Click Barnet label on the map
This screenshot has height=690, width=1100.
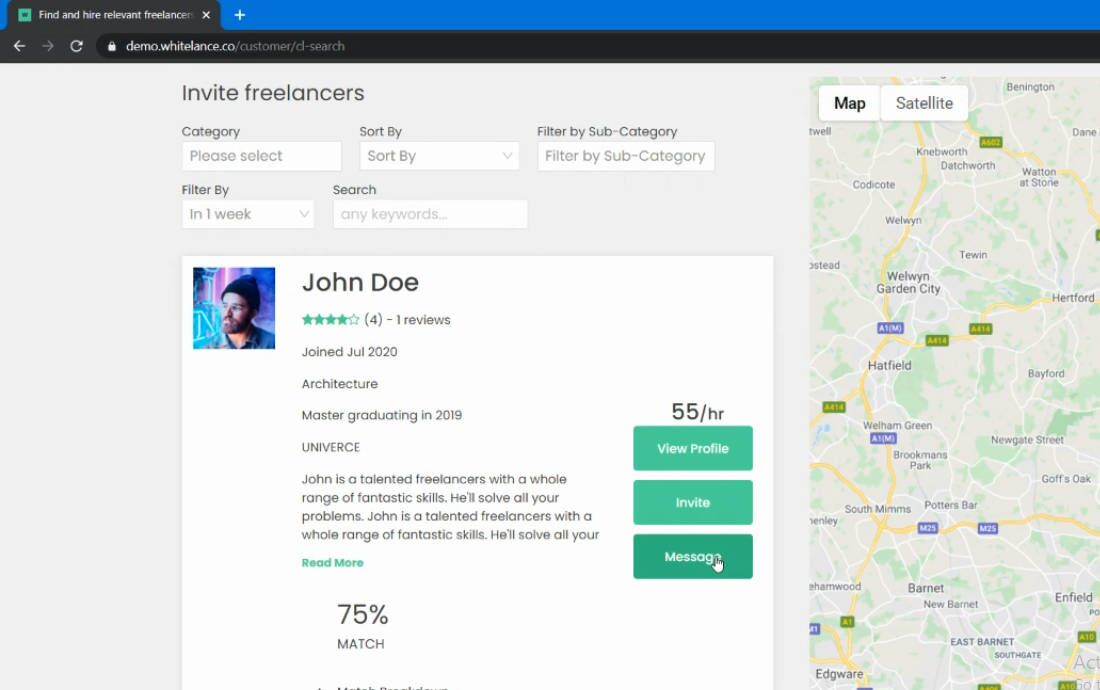[926, 588]
